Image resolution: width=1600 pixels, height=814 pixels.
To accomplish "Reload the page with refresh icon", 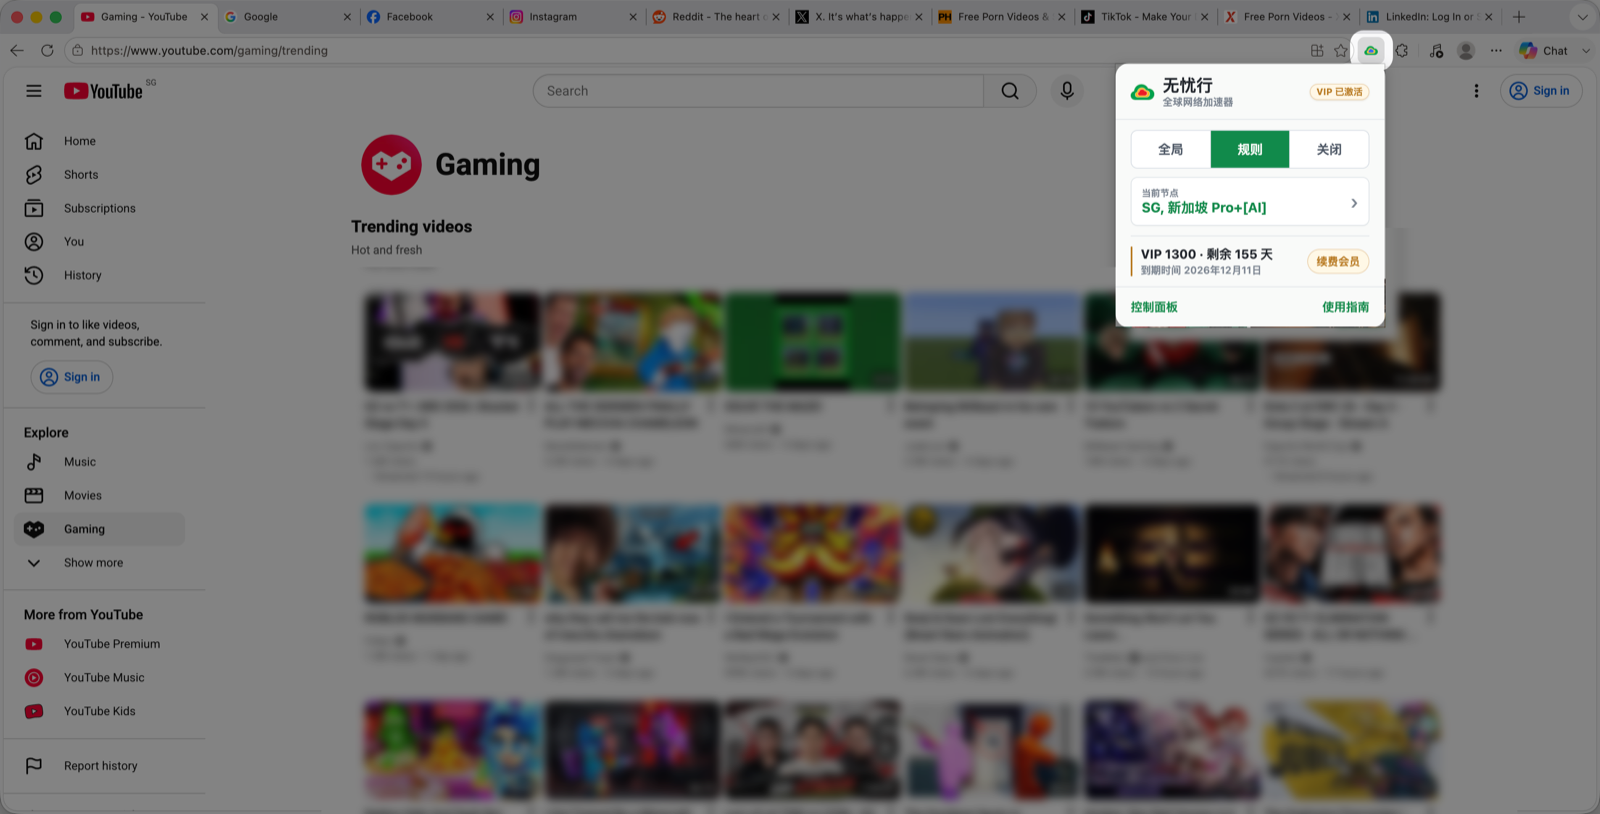I will pos(47,50).
